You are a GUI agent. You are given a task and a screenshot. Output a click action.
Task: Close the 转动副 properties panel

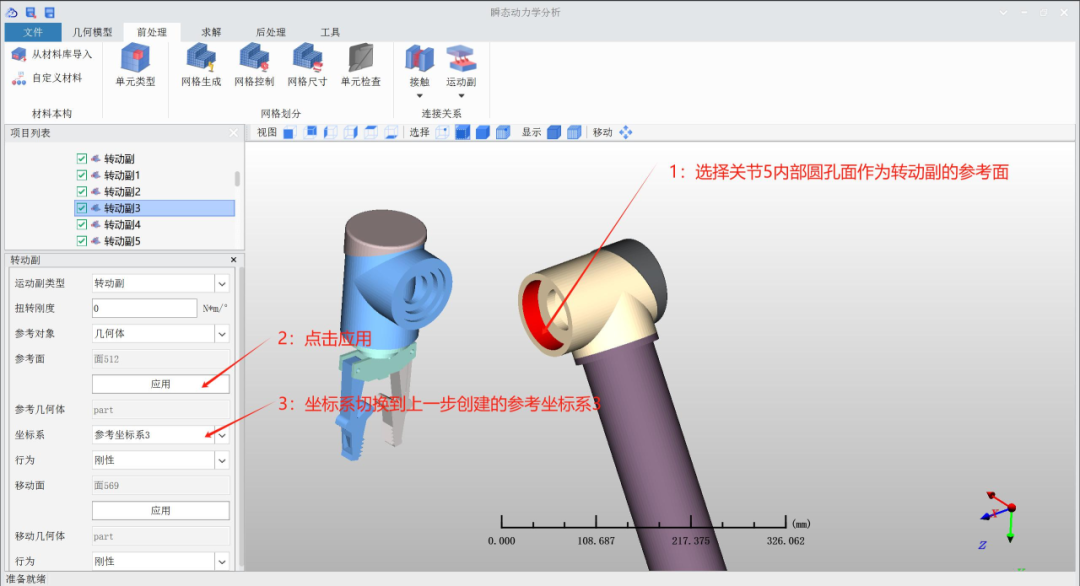233,260
